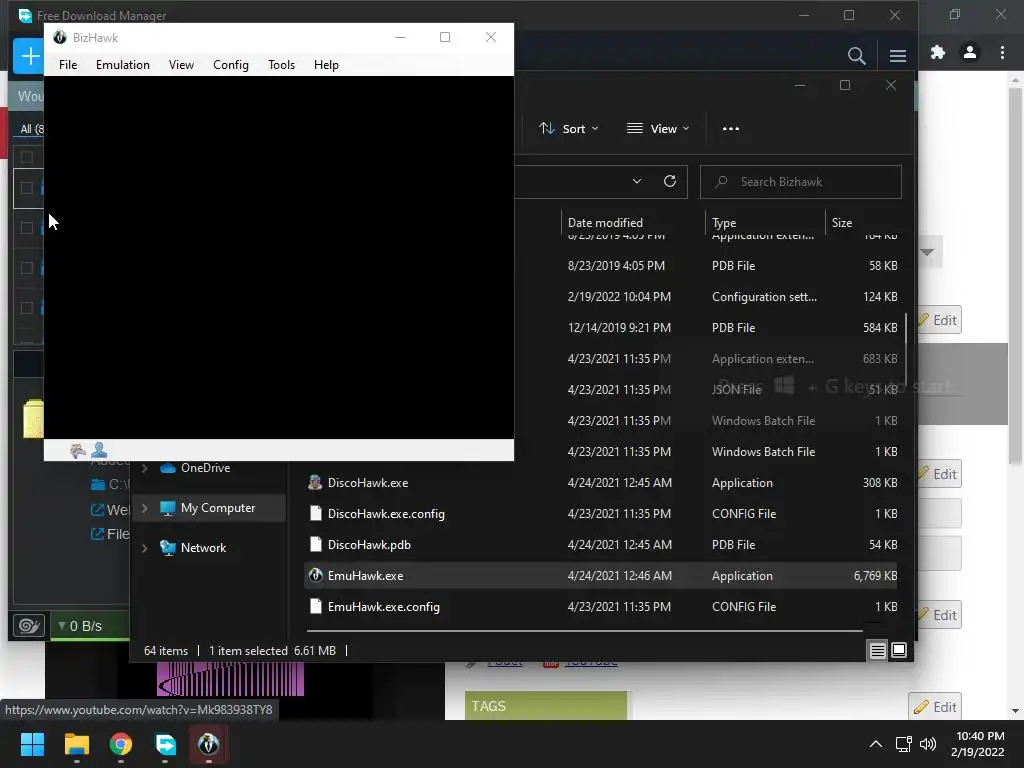Click the blue user icon in BizHawk status bar
Image resolution: width=1024 pixels, height=768 pixels.
(x=99, y=449)
